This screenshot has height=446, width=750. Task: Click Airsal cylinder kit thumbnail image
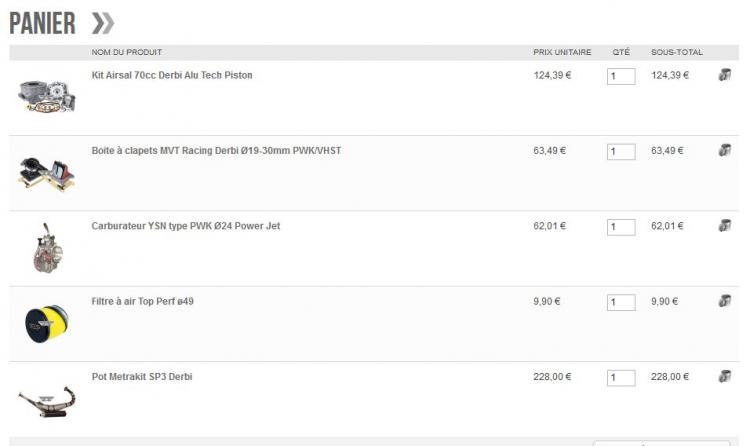coord(47,97)
